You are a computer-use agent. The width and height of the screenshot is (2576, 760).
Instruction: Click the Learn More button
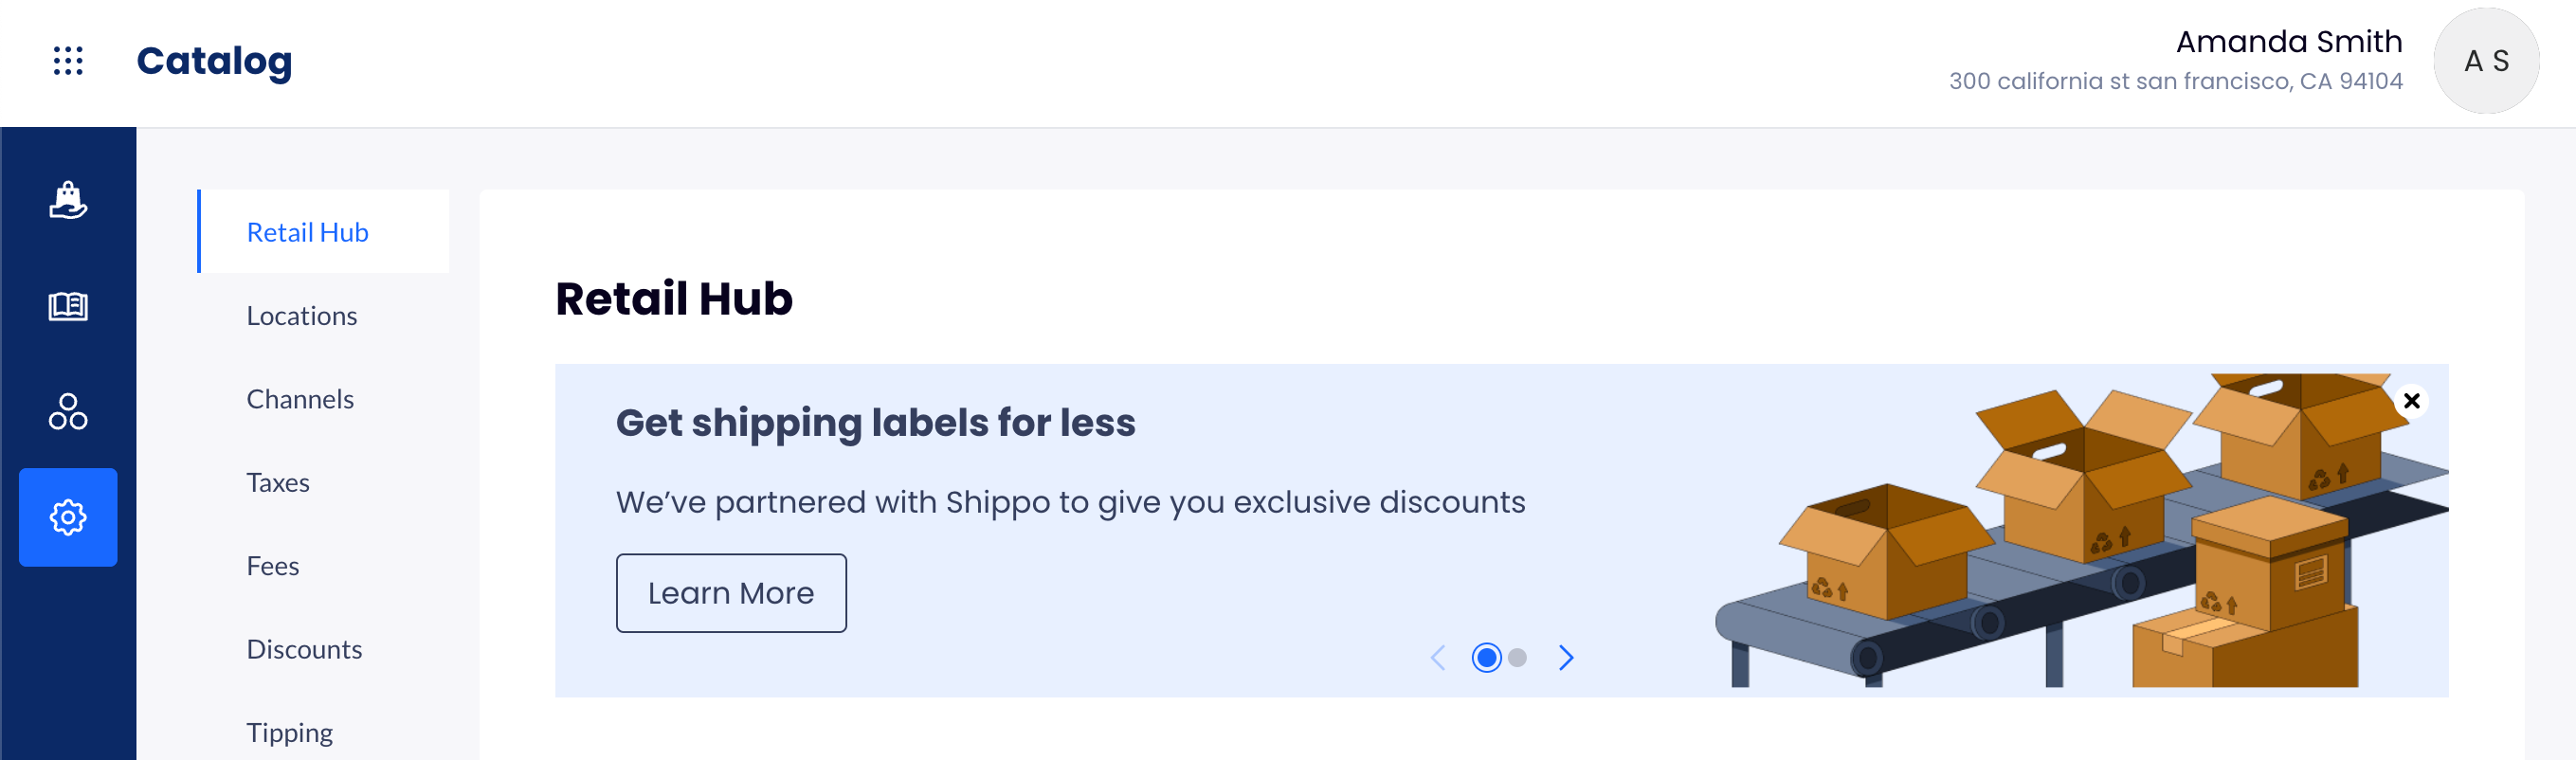click(731, 593)
